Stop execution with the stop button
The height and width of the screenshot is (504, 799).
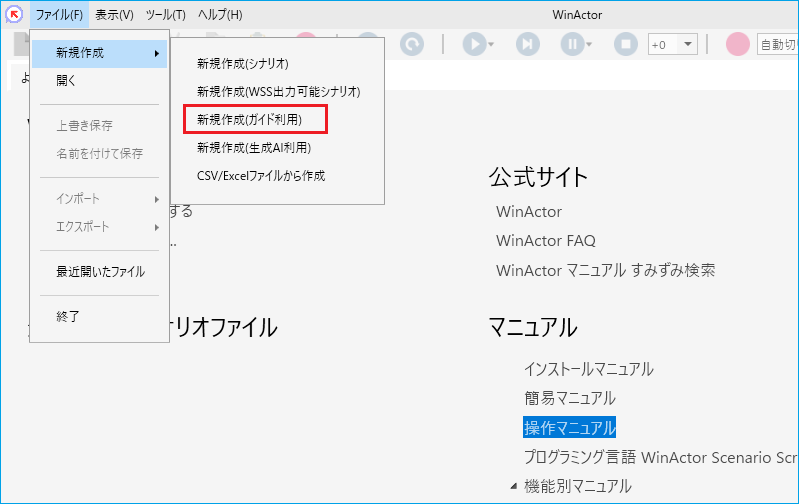point(626,44)
